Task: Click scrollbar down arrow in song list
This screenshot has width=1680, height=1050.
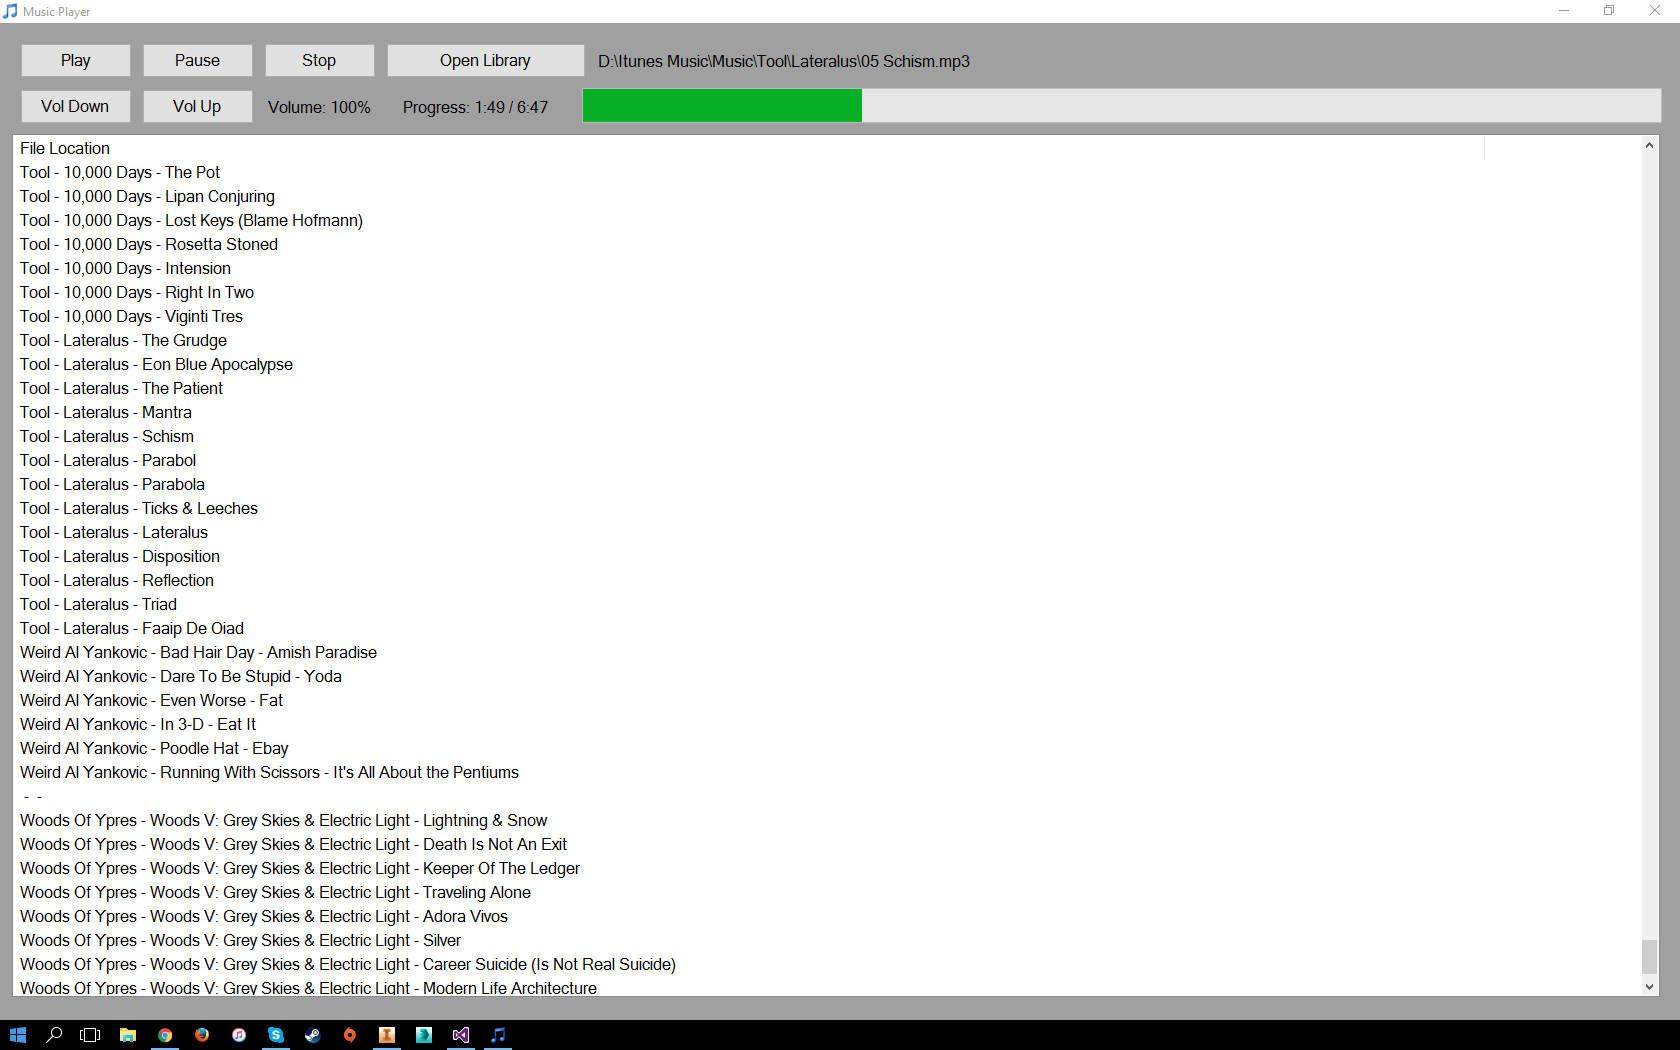Action: tap(1649, 986)
